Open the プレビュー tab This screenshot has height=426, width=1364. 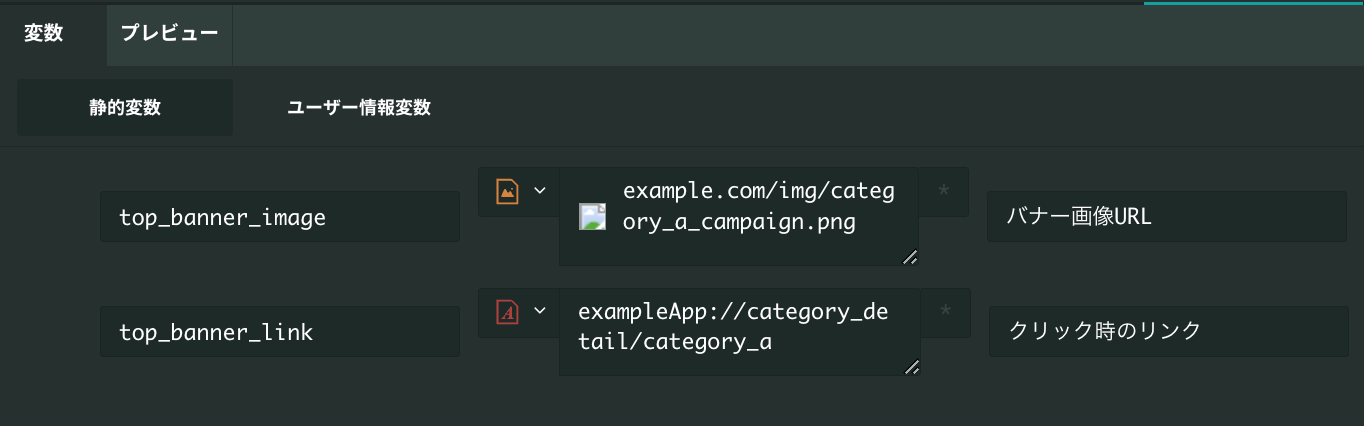[x=170, y=33]
